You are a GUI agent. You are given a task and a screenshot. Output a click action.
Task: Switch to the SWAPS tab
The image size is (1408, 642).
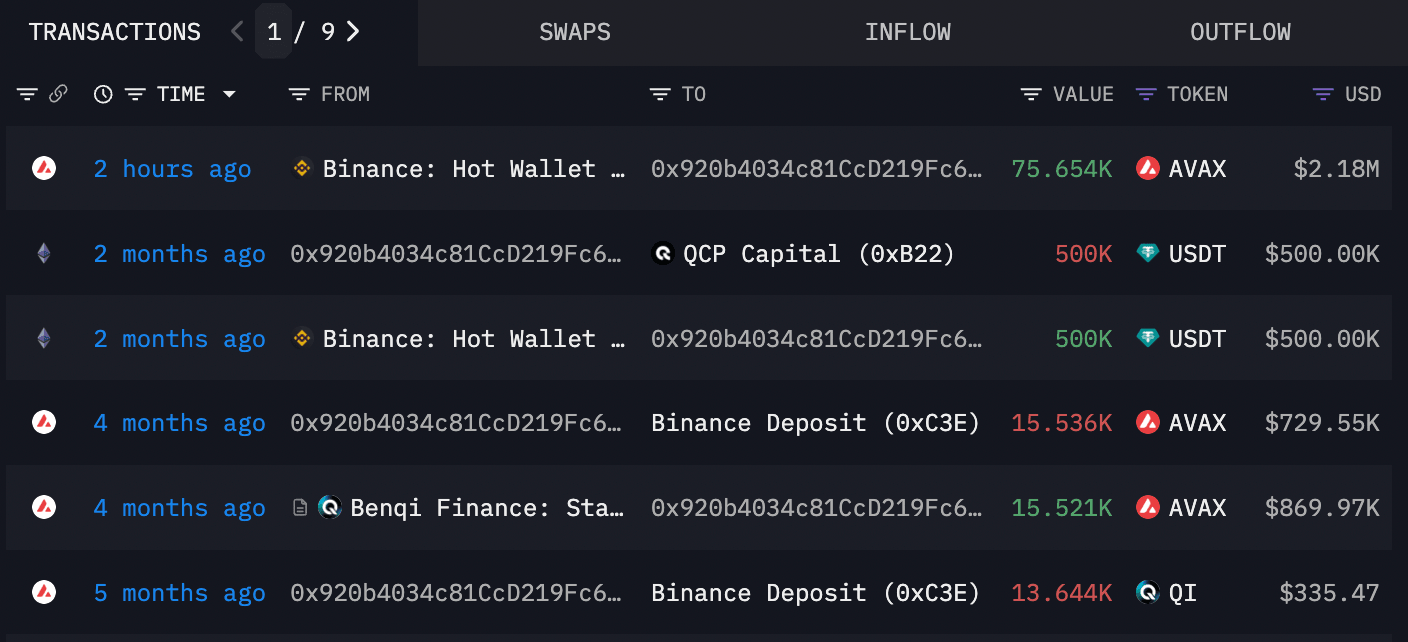tap(575, 32)
